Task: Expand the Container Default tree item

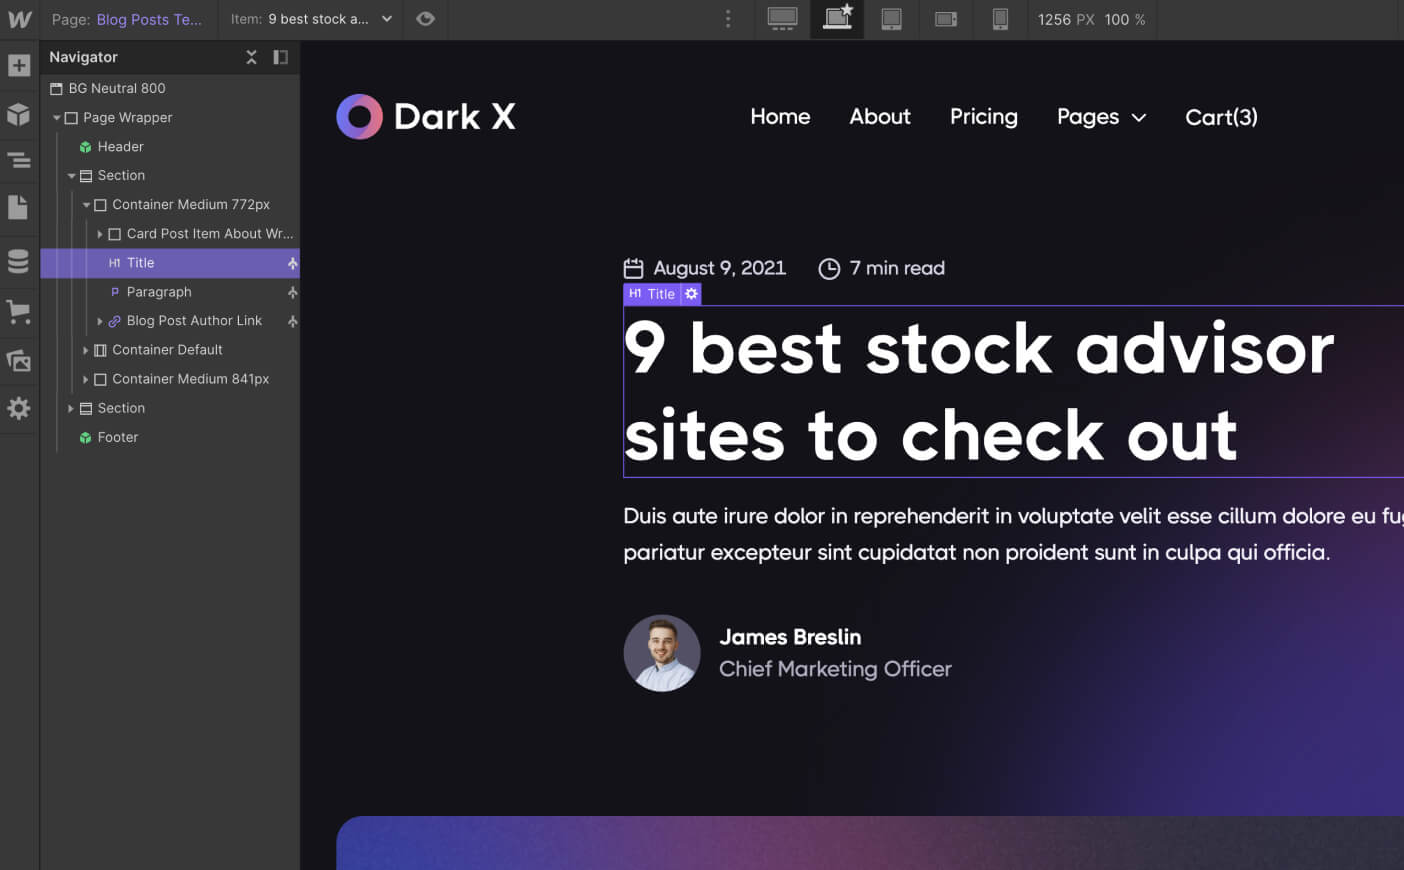Action: click(x=86, y=350)
